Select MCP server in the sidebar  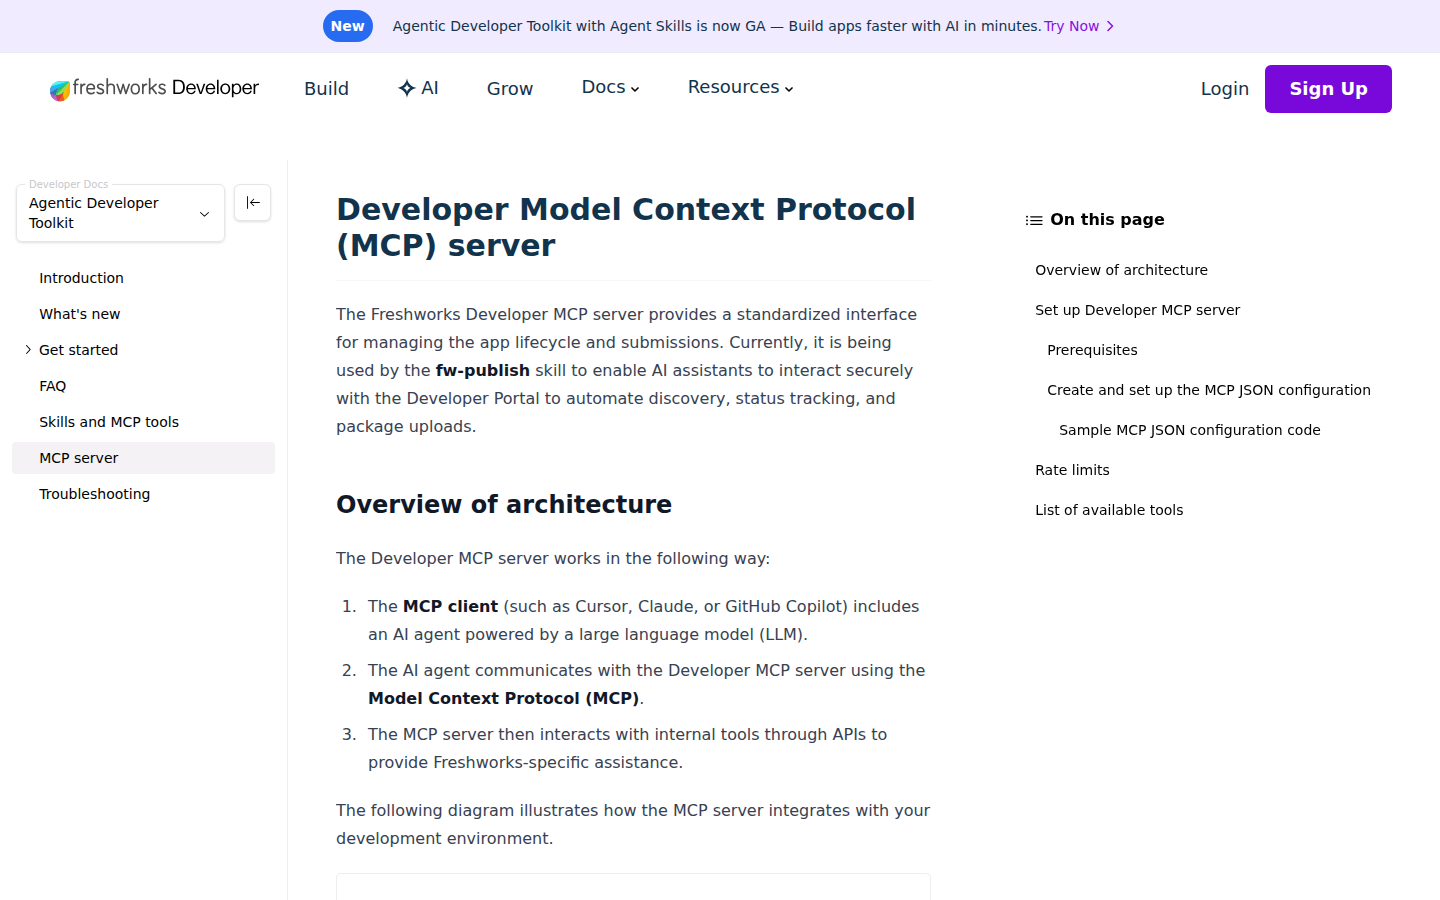click(x=143, y=458)
